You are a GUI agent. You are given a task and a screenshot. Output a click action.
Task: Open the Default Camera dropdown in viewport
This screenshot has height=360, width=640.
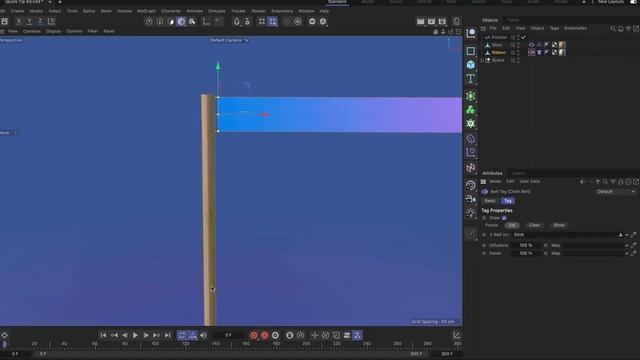[x=229, y=40]
